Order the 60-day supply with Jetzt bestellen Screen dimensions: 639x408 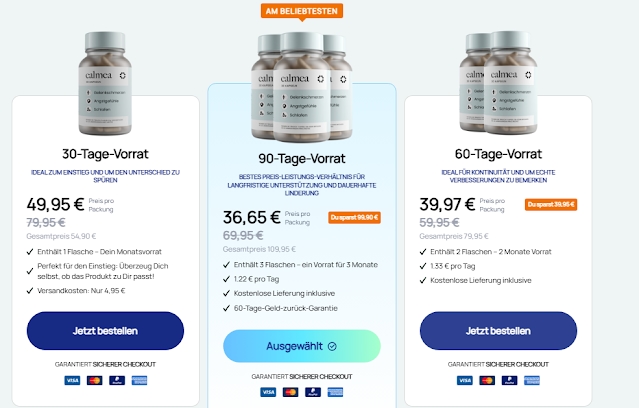point(498,331)
